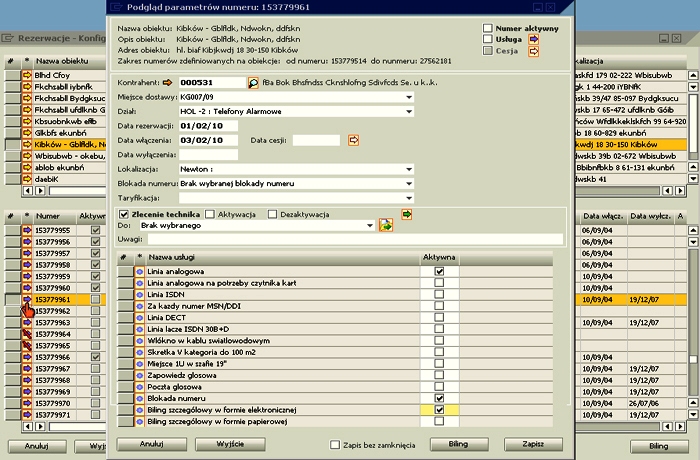Viewport: 700px width, 460px height.
Task: Select number 153779966 in Rezerwacje list
Action: coord(53,357)
